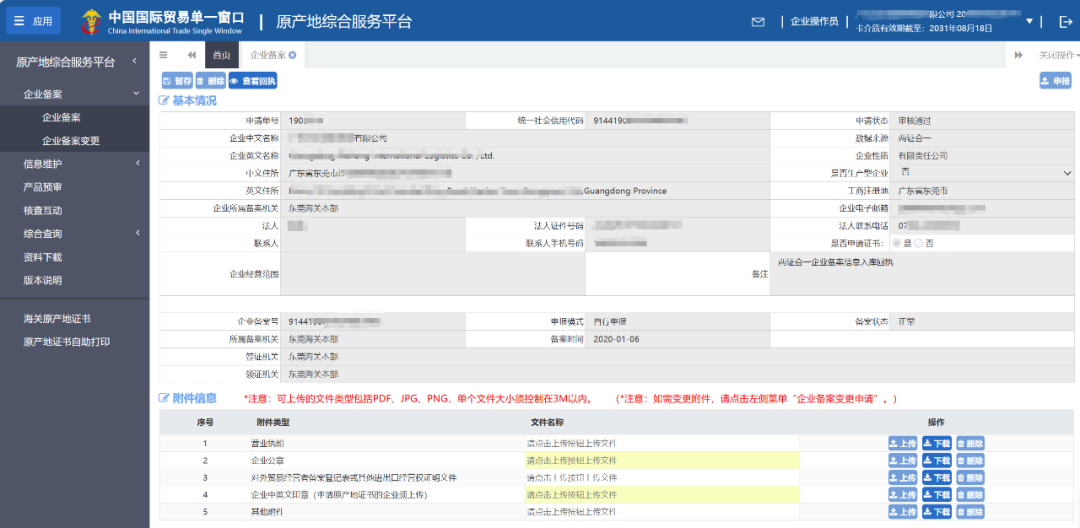Click the 企业公章 file name field
This screenshot has height=528, width=1080.
[661, 461]
